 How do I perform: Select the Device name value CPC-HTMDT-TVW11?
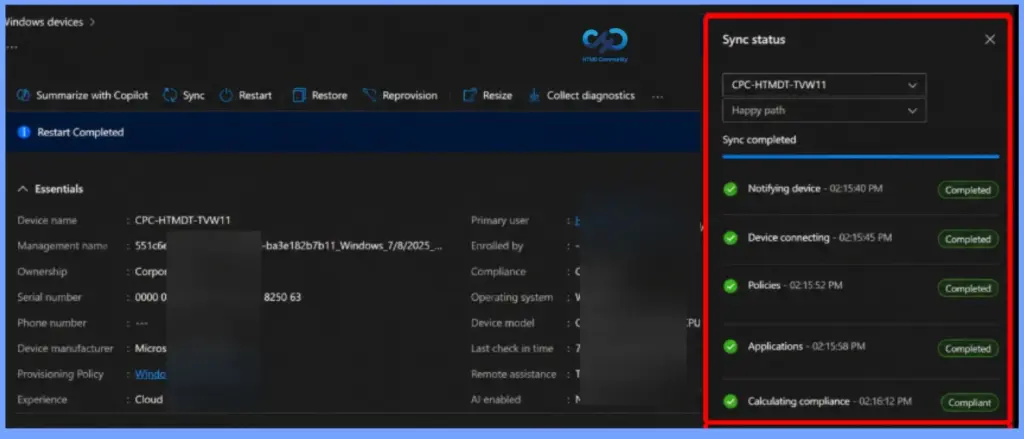pos(183,221)
